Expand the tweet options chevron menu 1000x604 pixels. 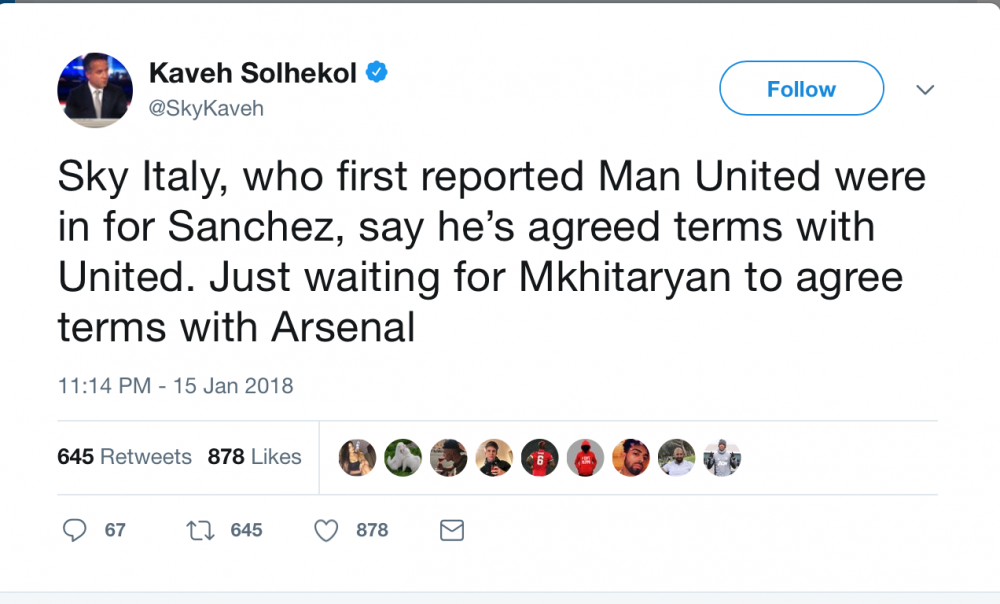(925, 89)
